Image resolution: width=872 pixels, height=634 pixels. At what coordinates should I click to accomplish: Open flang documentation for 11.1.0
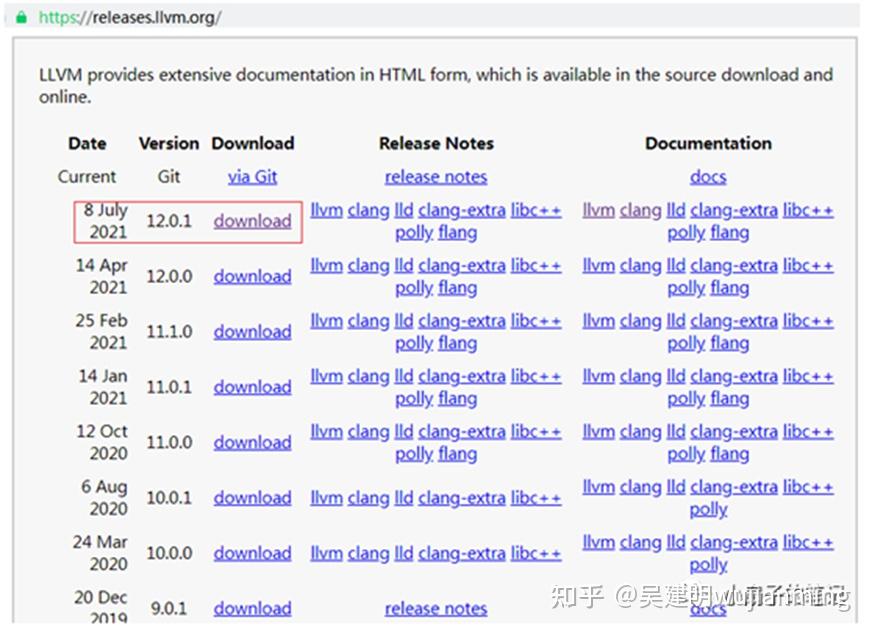point(730,343)
